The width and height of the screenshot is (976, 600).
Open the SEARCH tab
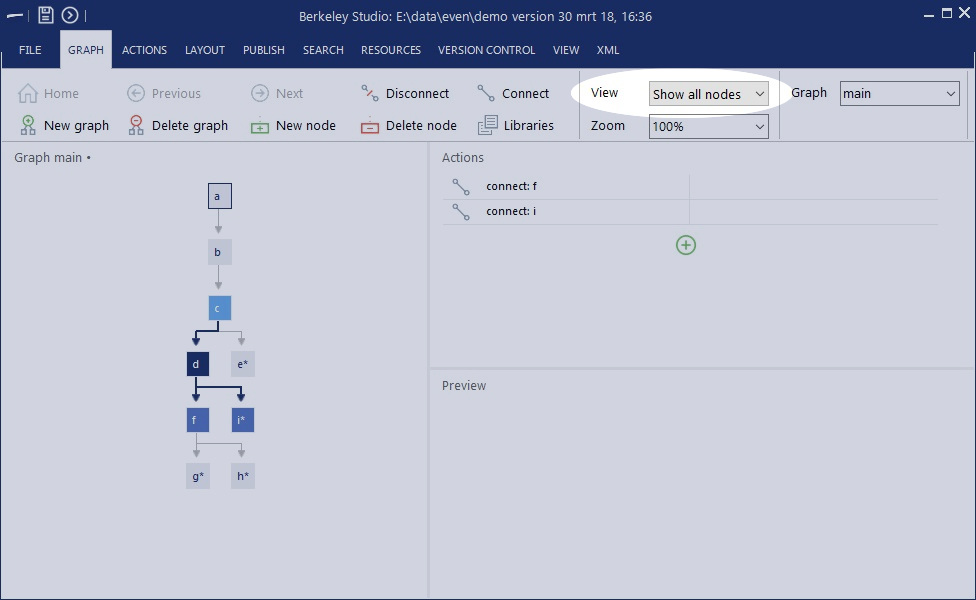pyautogui.click(x=323, y=50)
